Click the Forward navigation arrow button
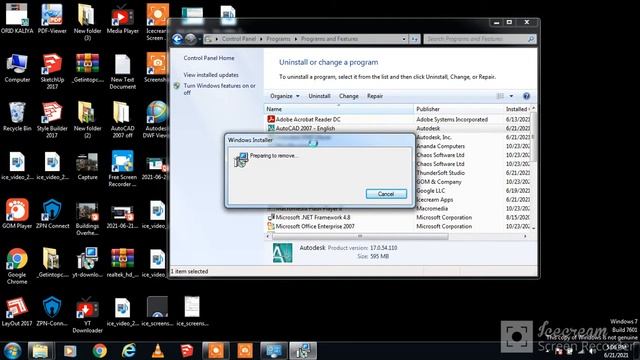Image resolution: width=640 pixels, height=360 pixels. 190,39
